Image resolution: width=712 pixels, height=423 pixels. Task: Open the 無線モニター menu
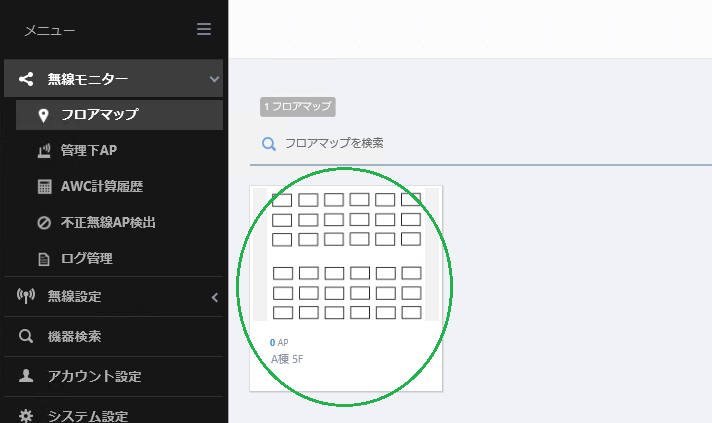[x=114, y=79]
